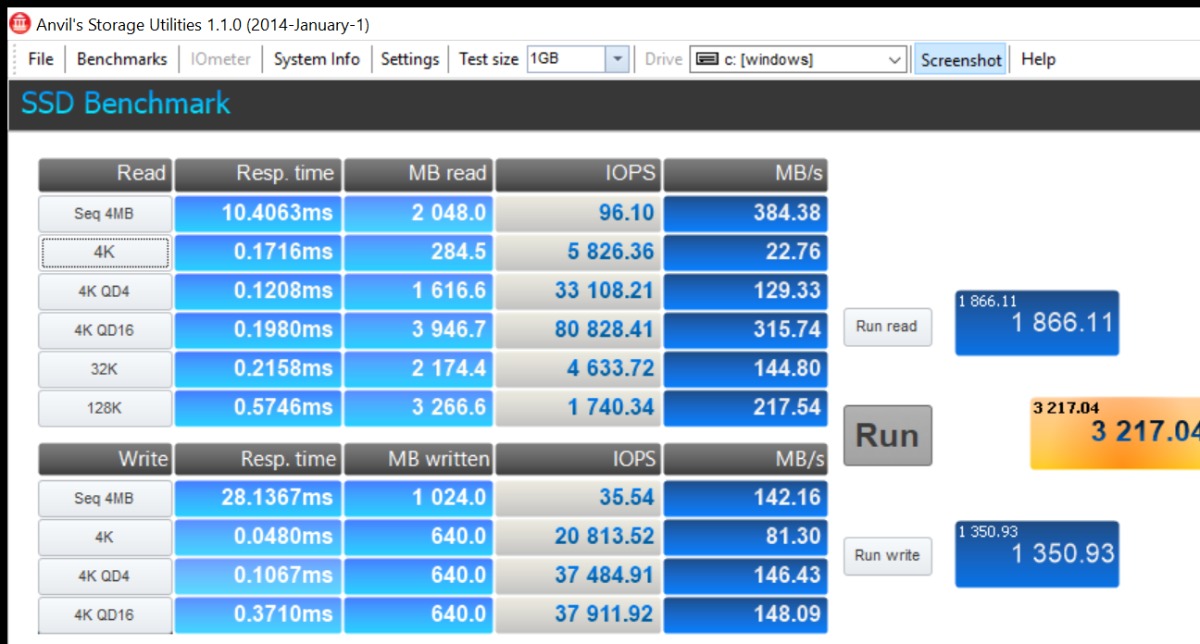Select the read Seq 4MB test button
1200x644 pixels.
[x=104, y=214]
